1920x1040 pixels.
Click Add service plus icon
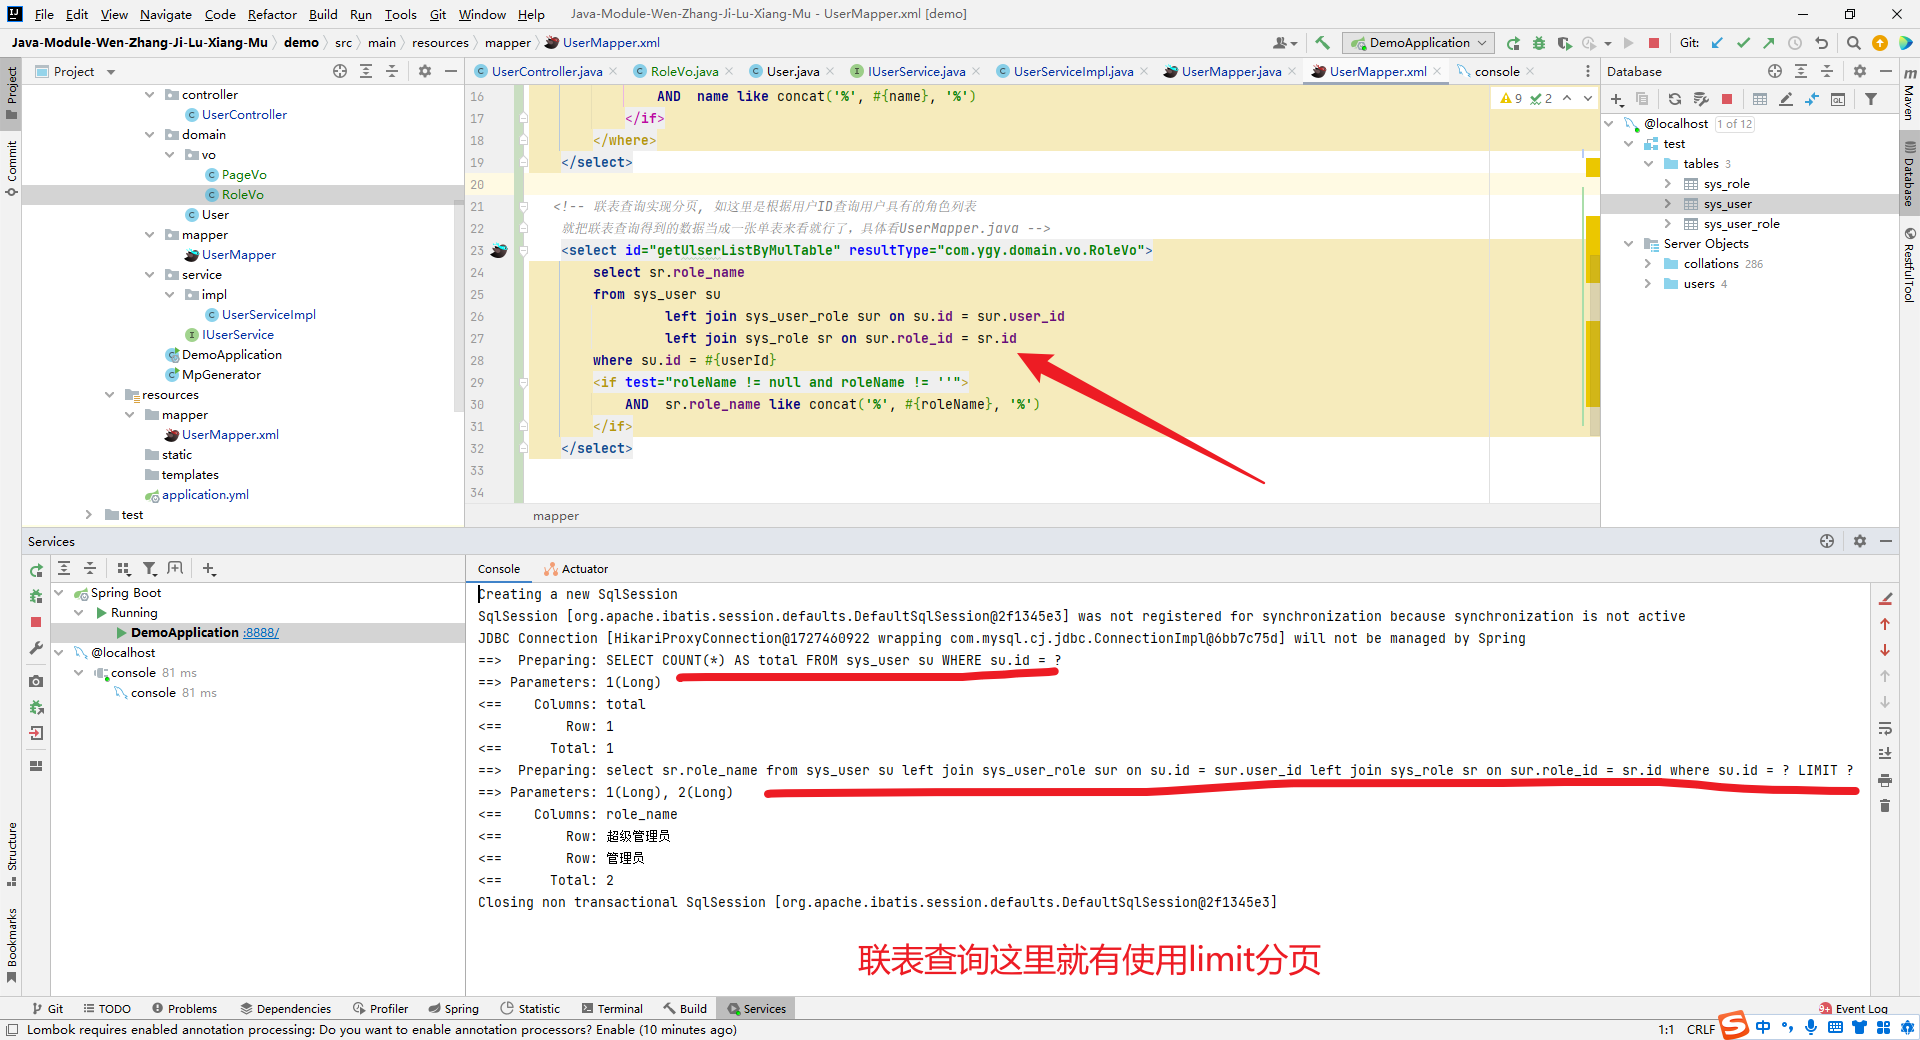pyautogui.click(x=208, y=569)
